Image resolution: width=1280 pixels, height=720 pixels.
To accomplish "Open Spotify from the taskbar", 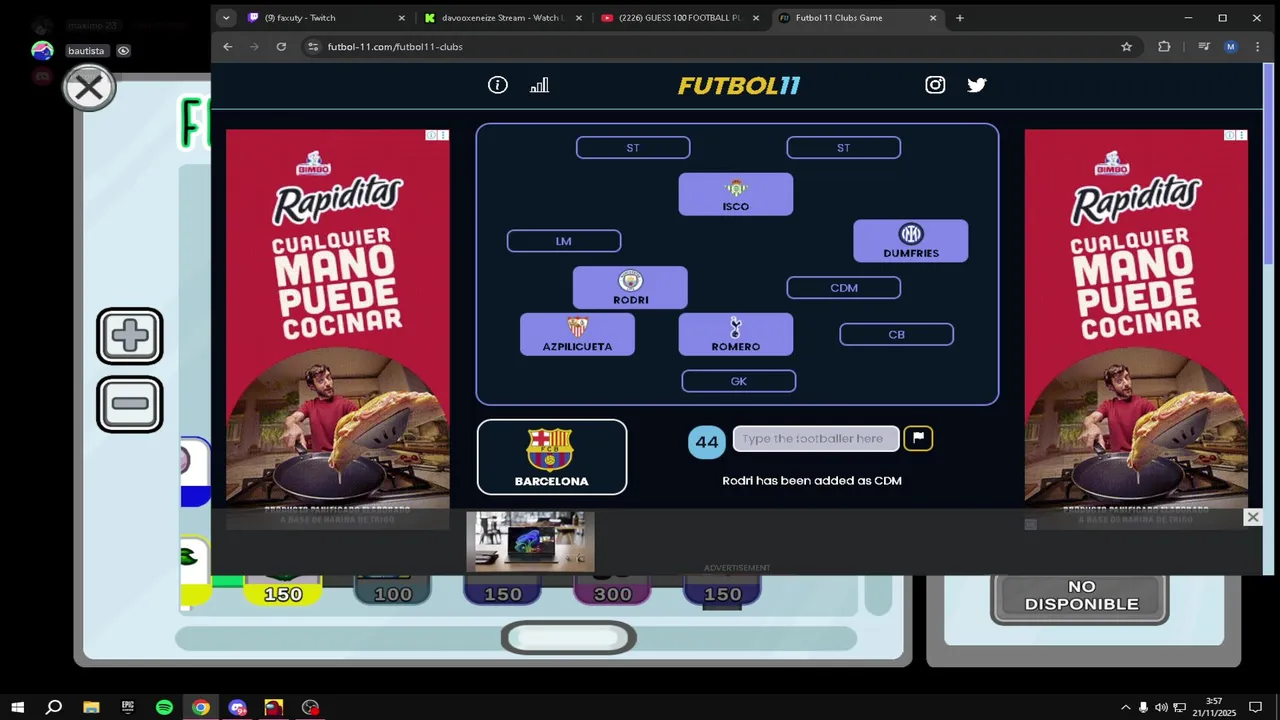I will [x=164, y=707].
